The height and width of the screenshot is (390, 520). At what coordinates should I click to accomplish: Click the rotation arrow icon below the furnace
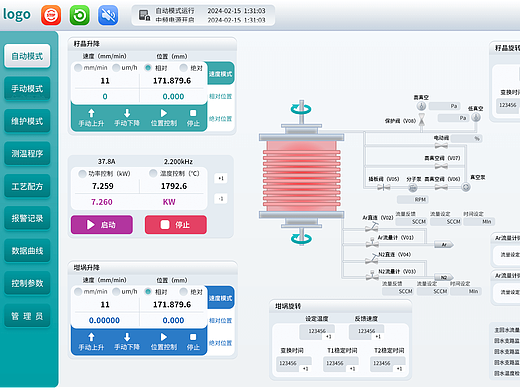coord(301,238)
